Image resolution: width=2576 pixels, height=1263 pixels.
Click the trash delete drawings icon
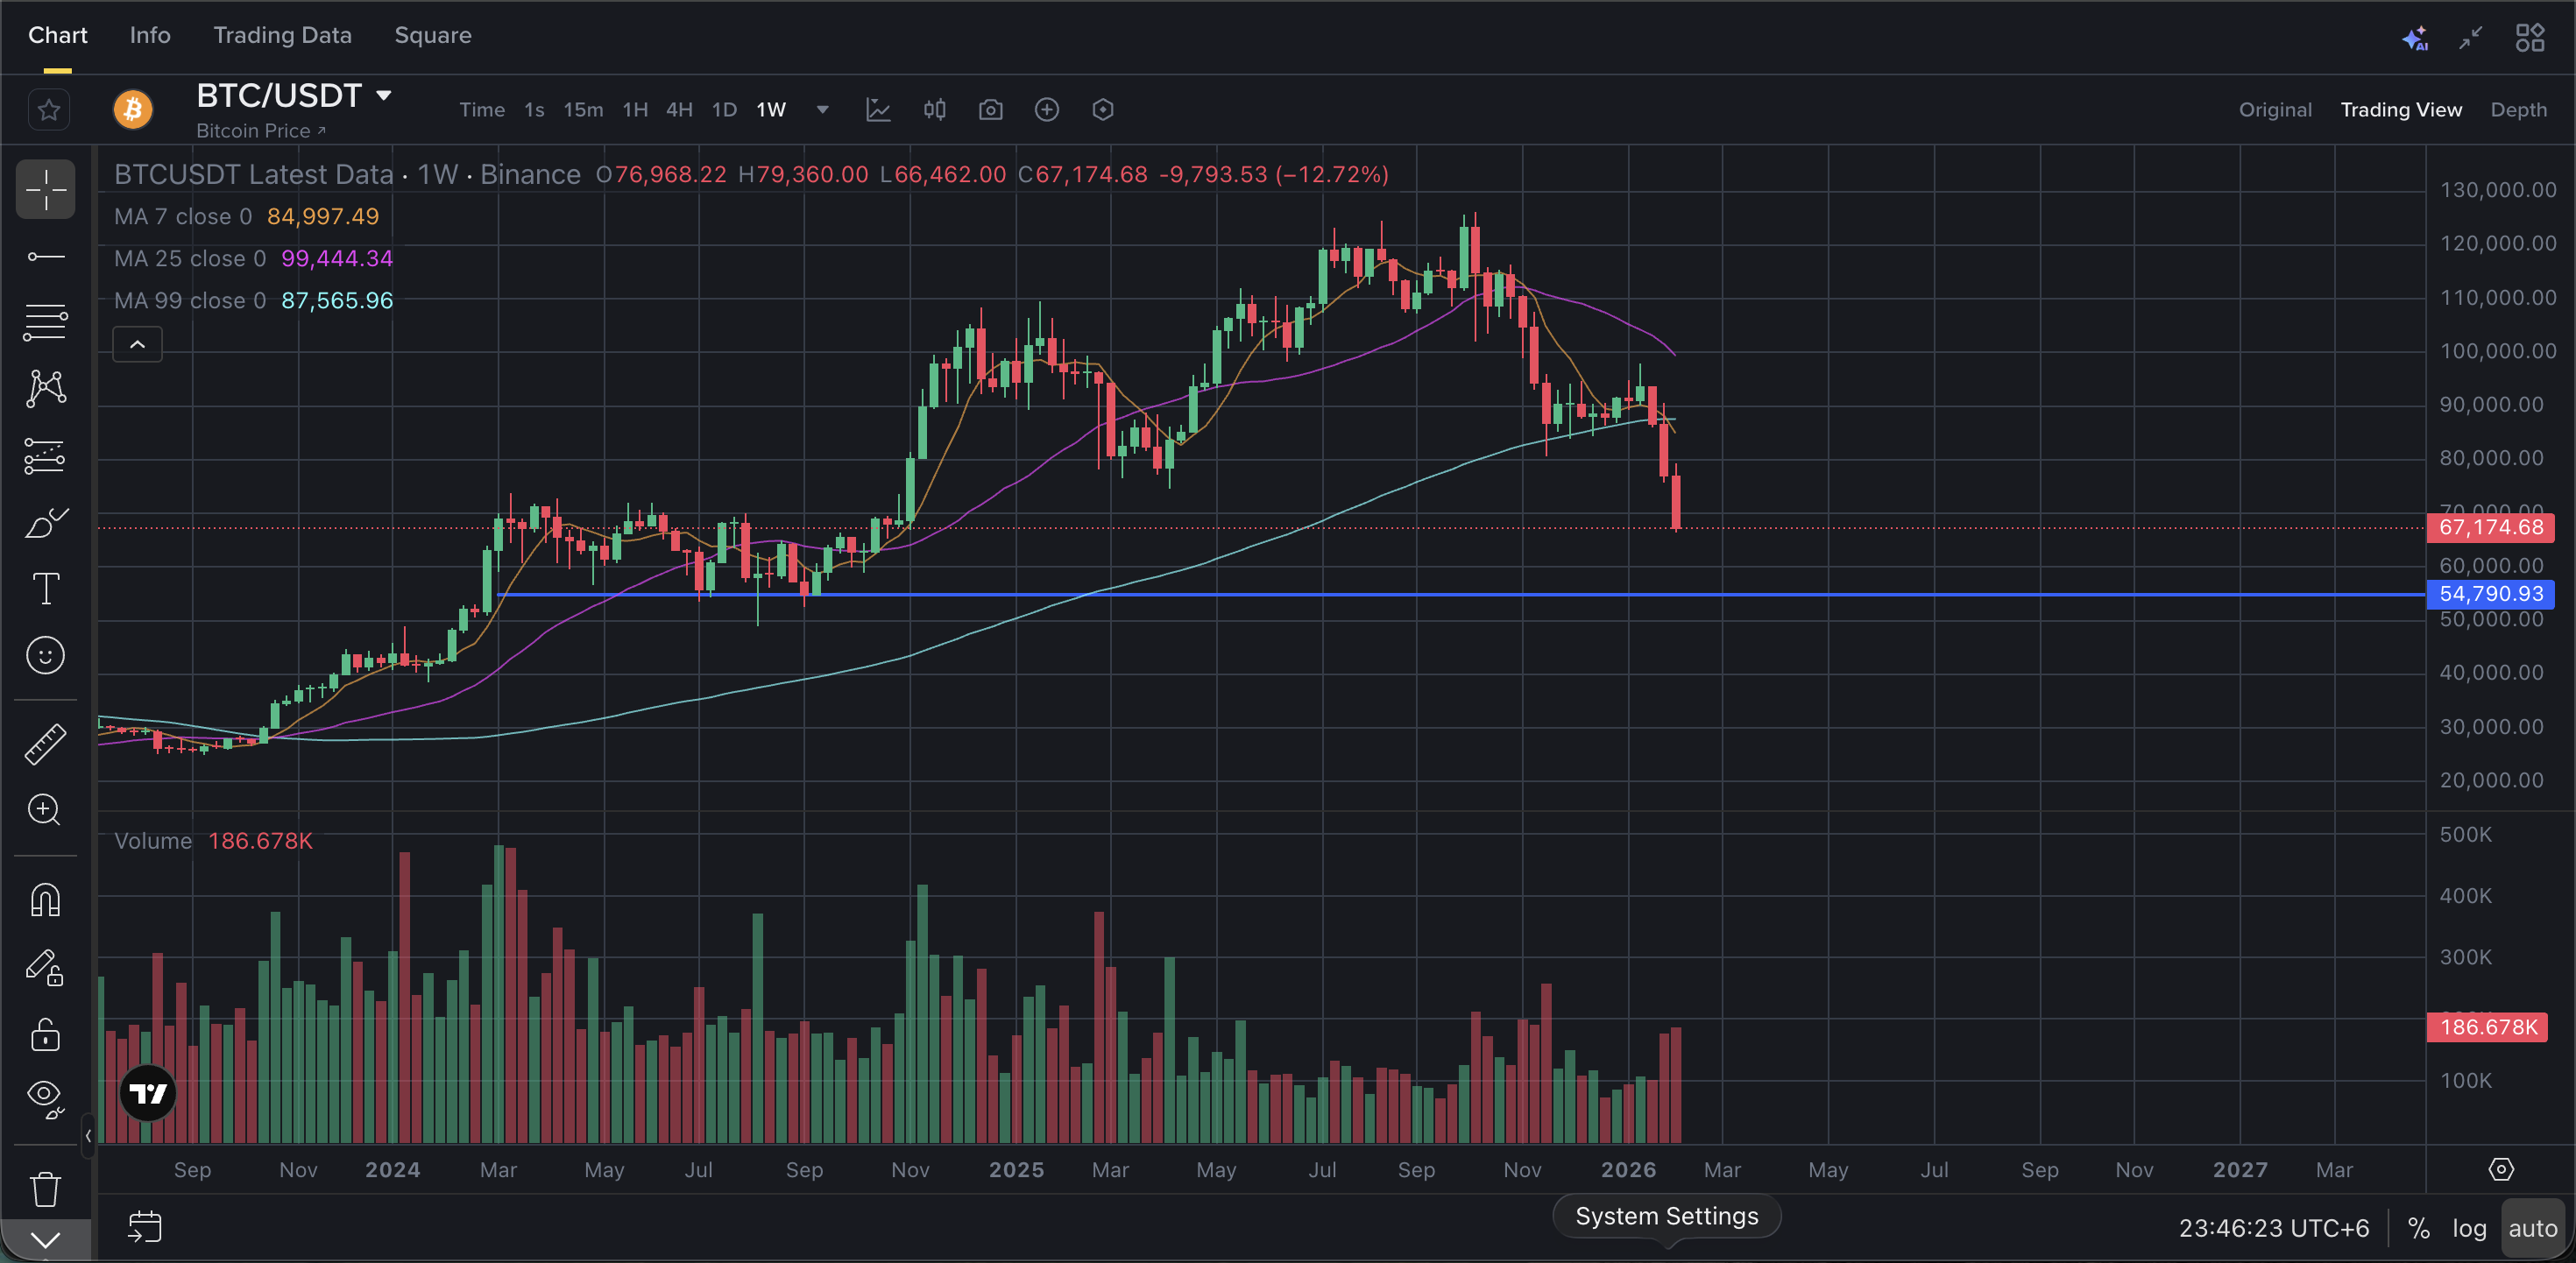(x=45, y=1189)
